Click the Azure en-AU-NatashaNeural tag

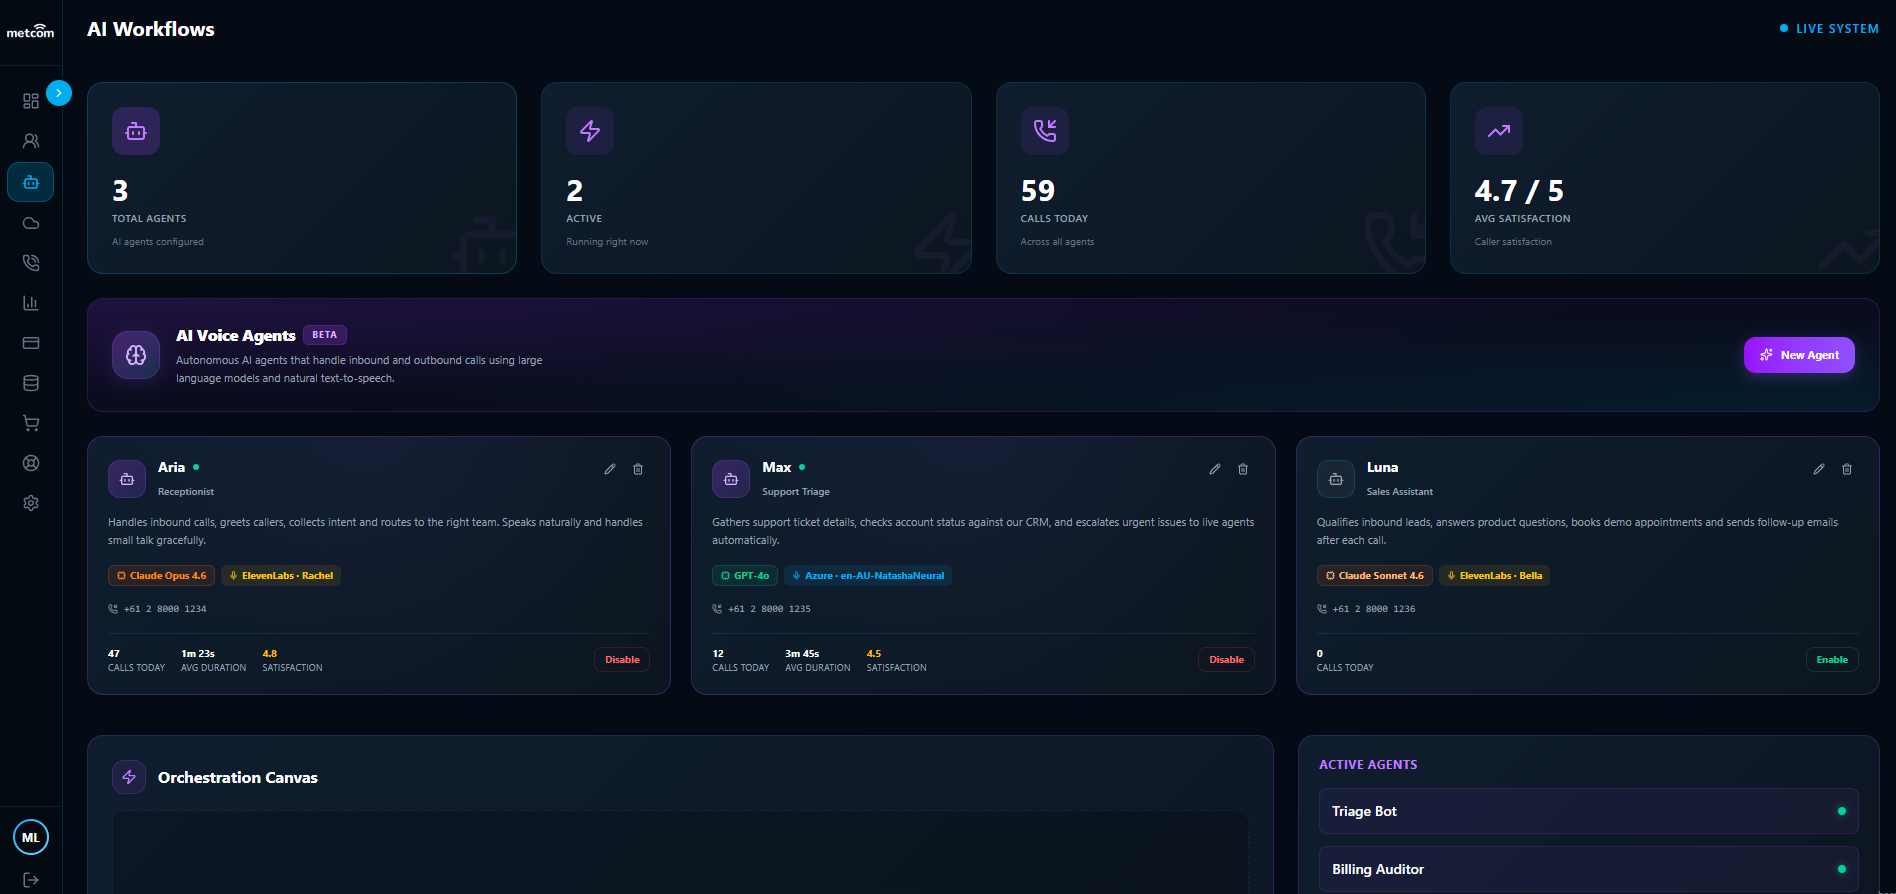click(x=868, y=576)
